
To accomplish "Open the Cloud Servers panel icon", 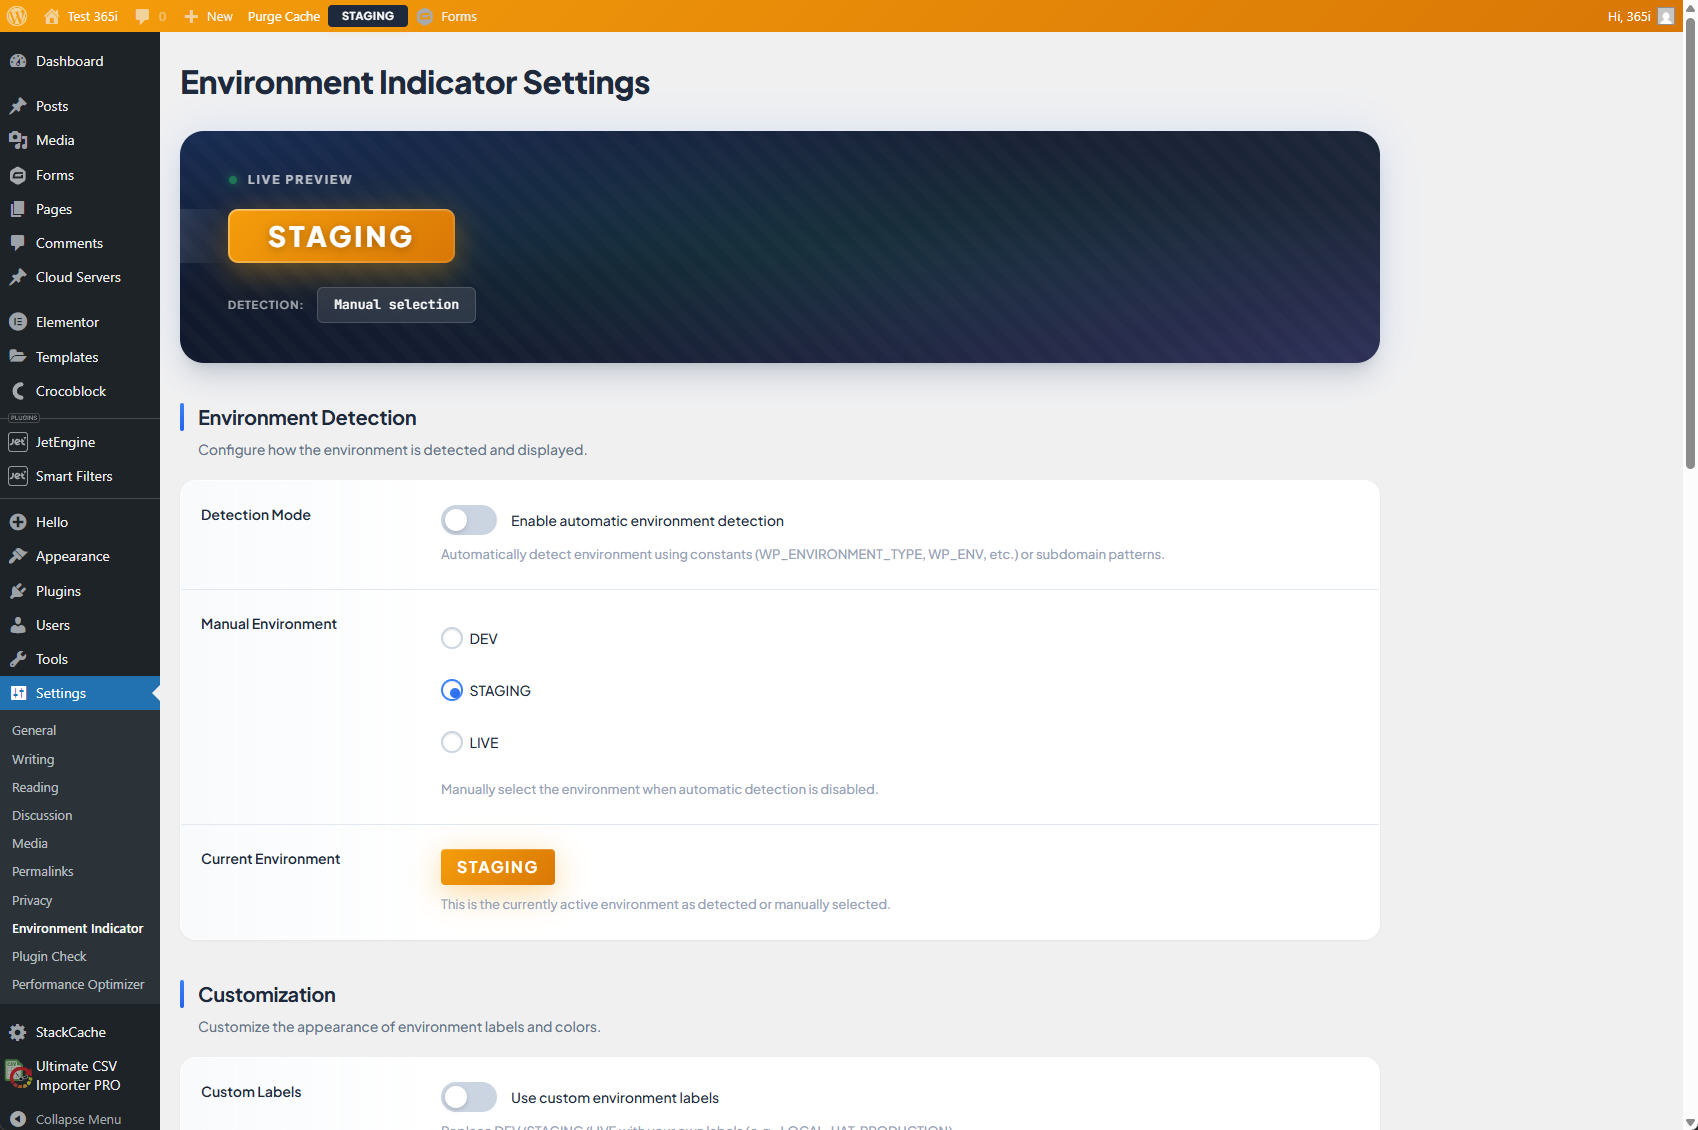I will 19,277.
